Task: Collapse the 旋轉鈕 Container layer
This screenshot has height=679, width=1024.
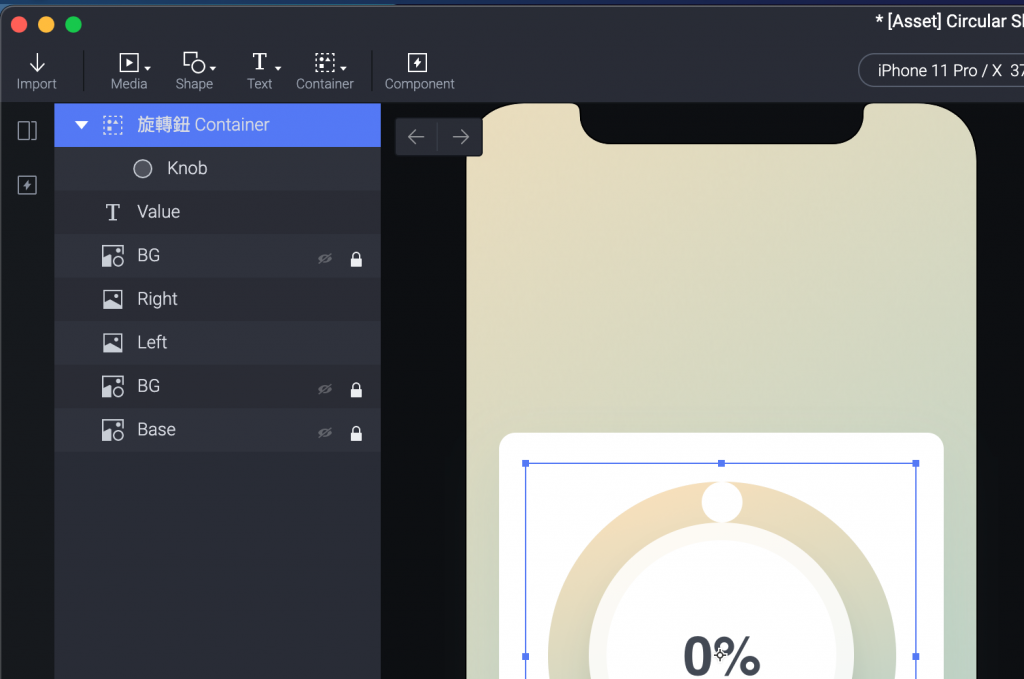Action: [81, 125]
